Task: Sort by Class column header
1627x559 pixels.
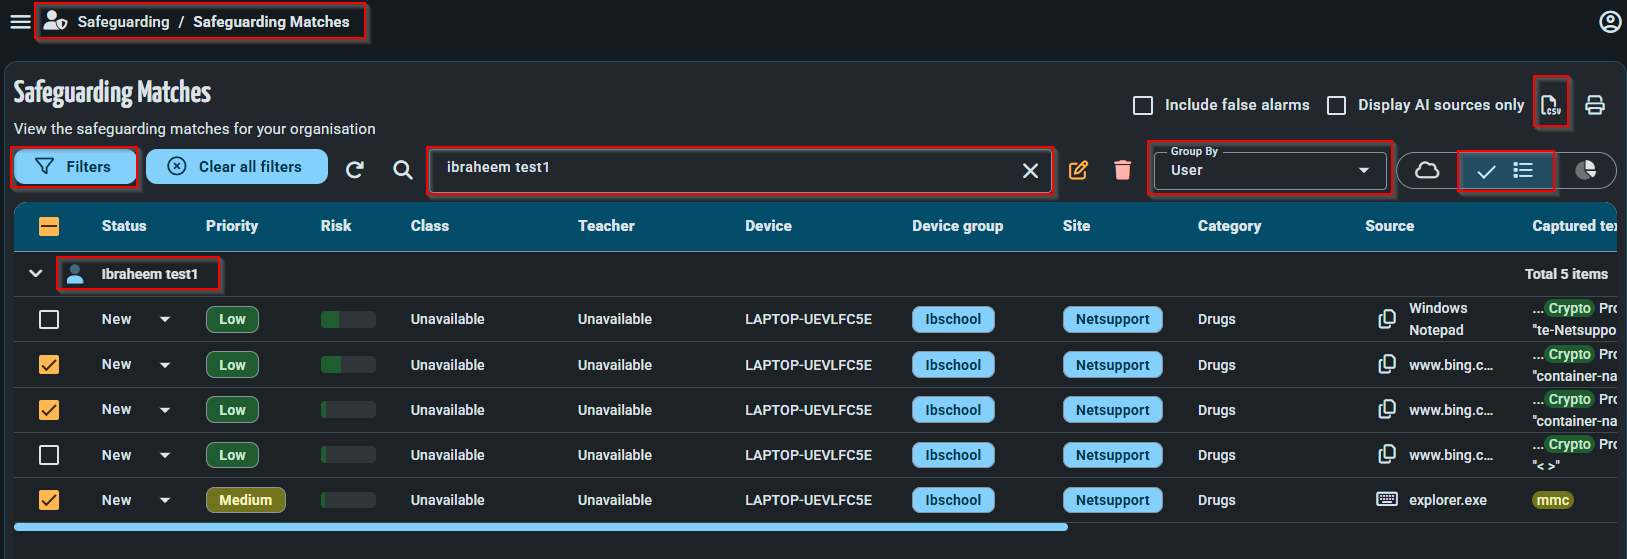Action: coord(430,226)
